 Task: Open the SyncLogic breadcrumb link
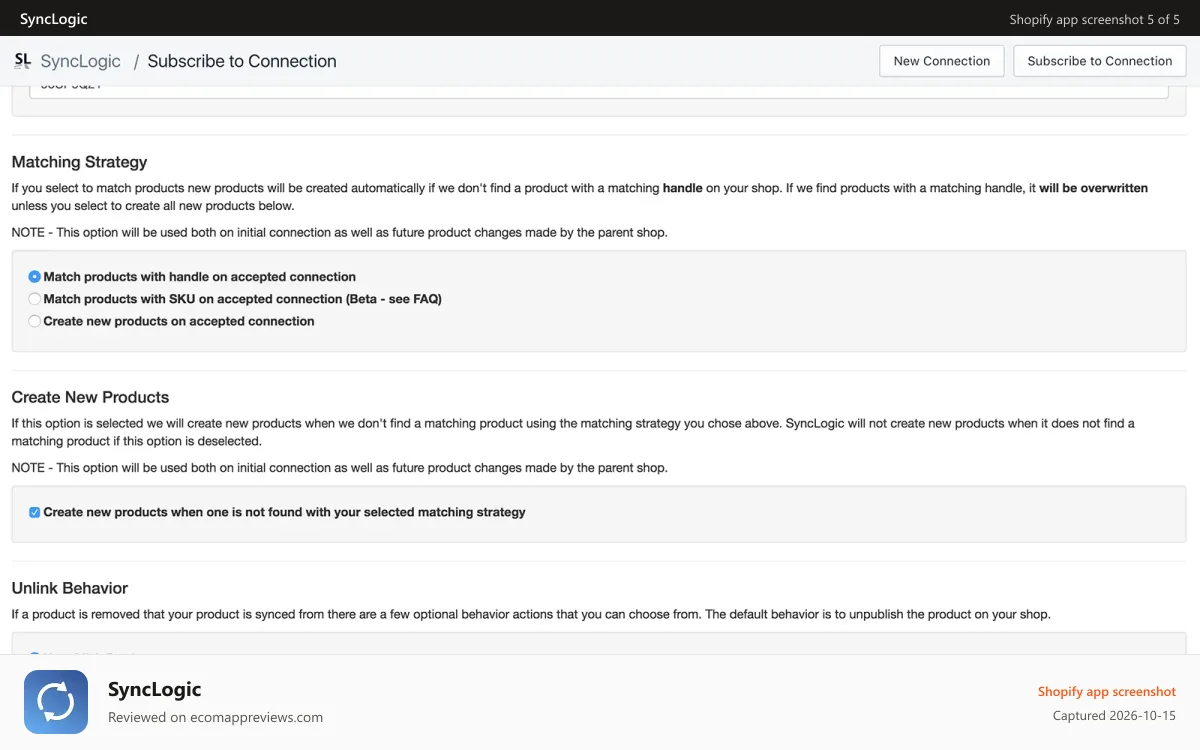click(x=81, y=61)
